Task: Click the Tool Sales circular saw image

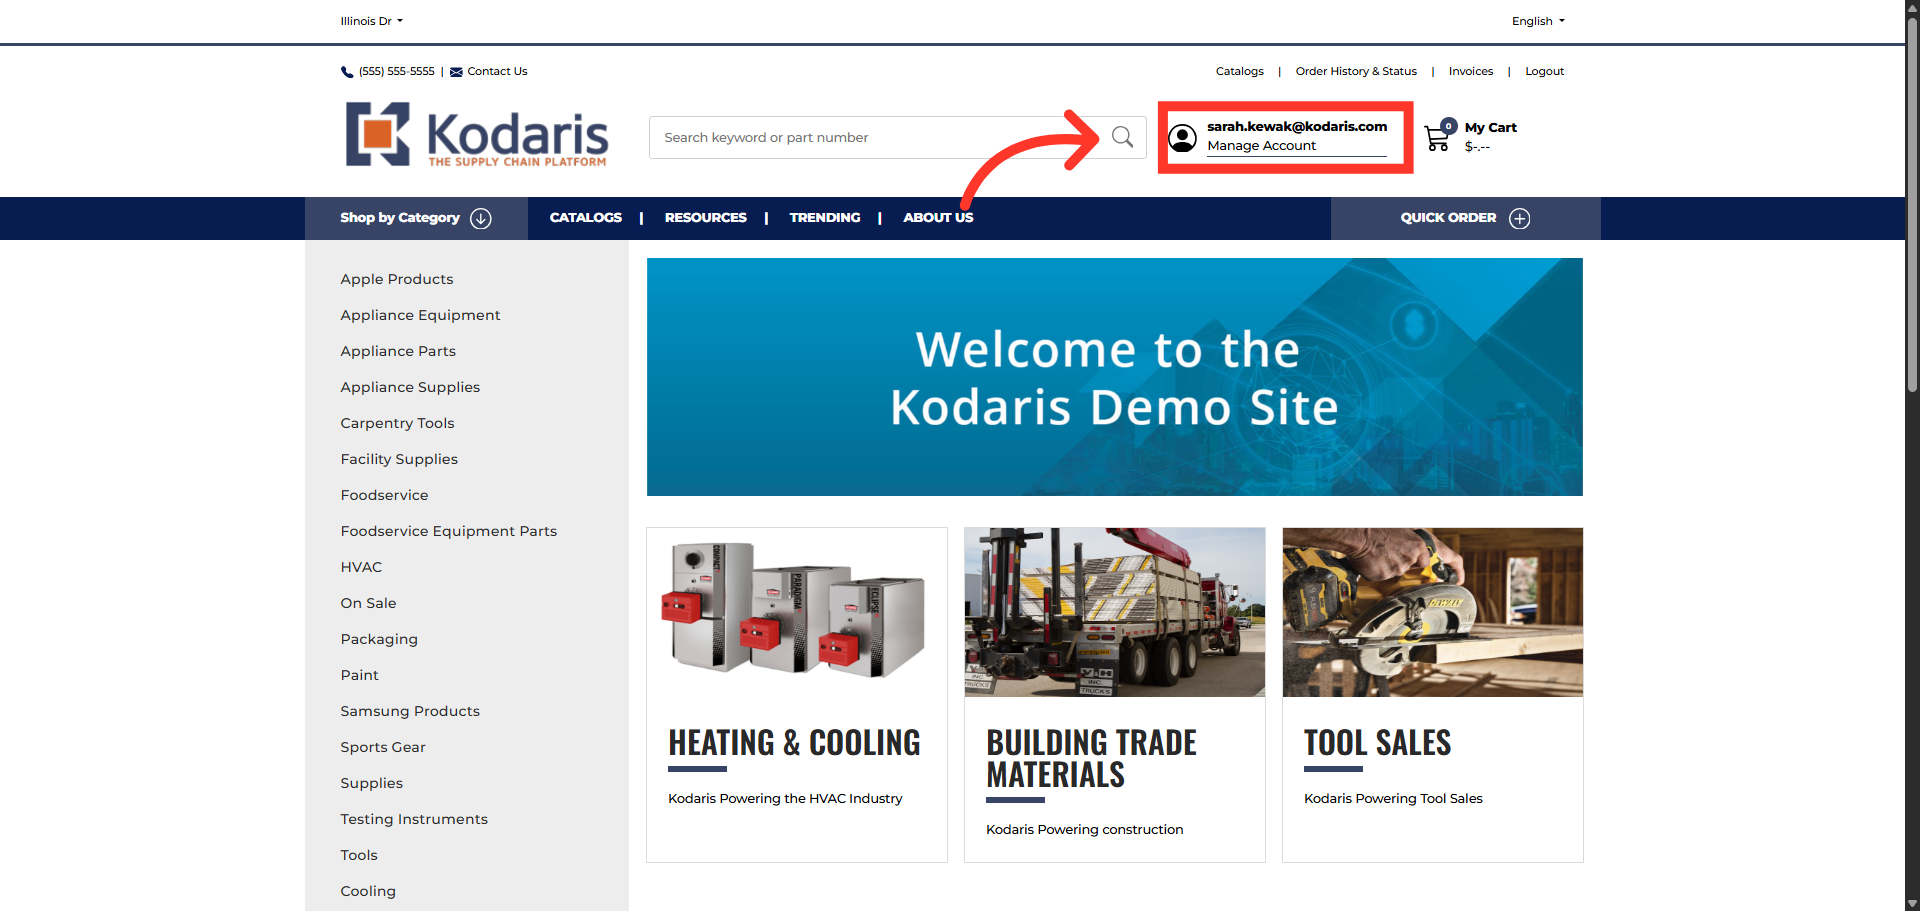Action: coord(1432,612)
